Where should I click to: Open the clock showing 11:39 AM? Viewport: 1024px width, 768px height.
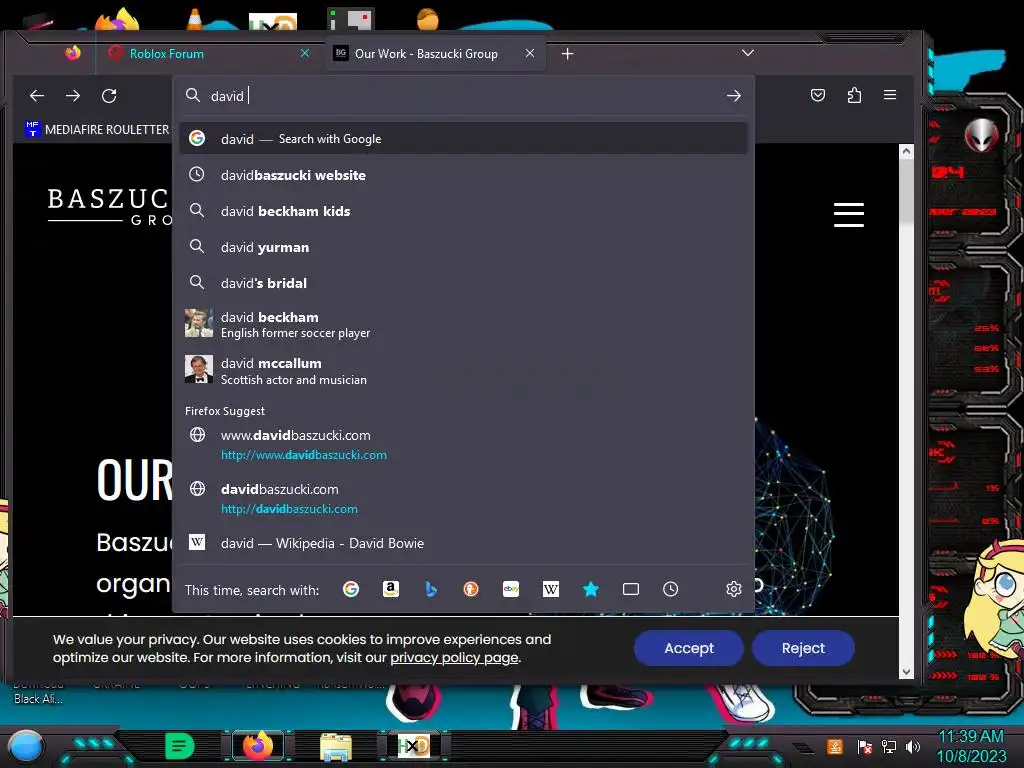pyautogui.click(x=971, y=746)
